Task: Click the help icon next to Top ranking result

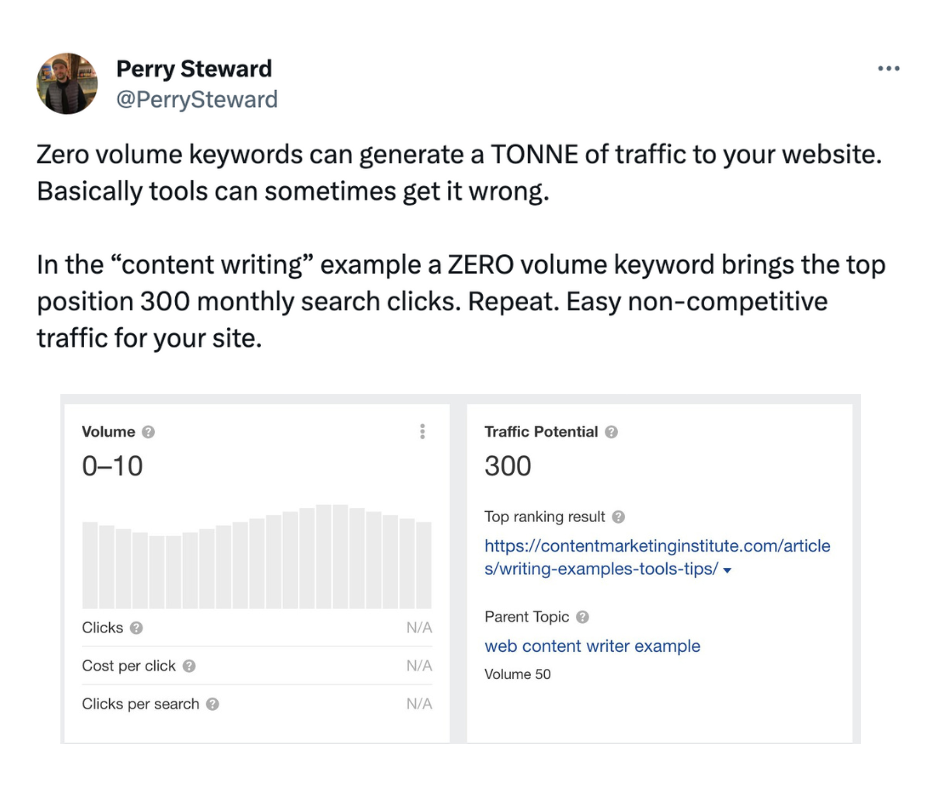Action: click(619, 516)
